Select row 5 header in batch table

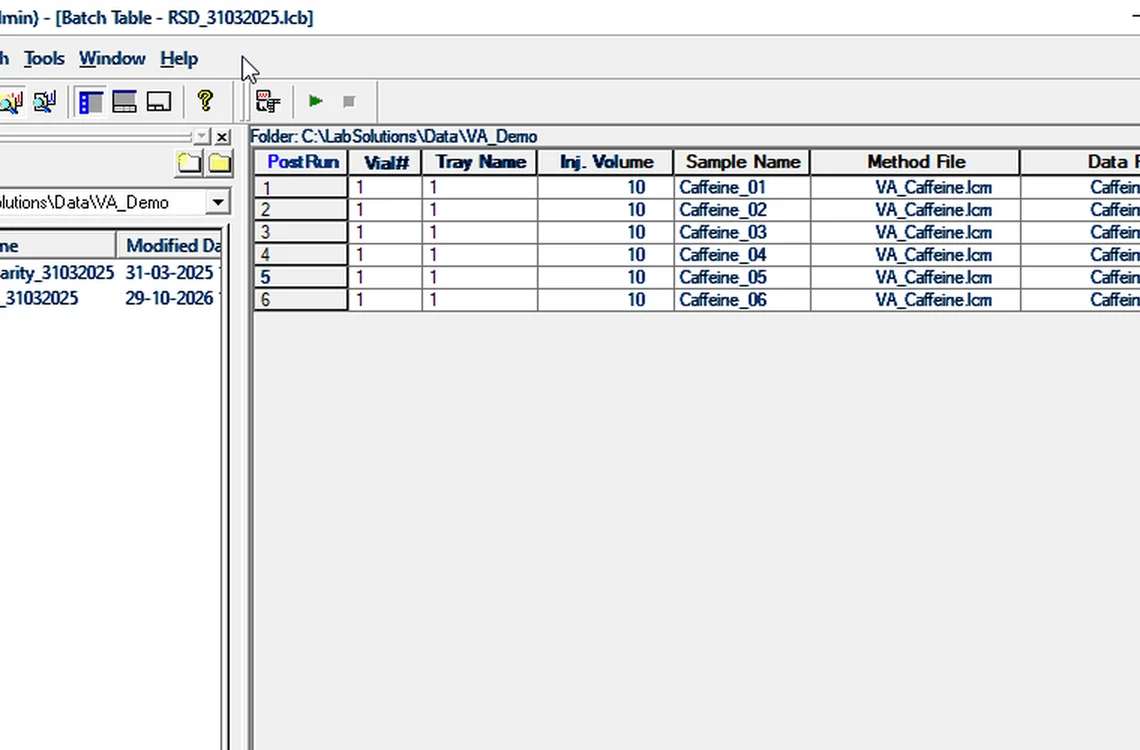point(301,278)
